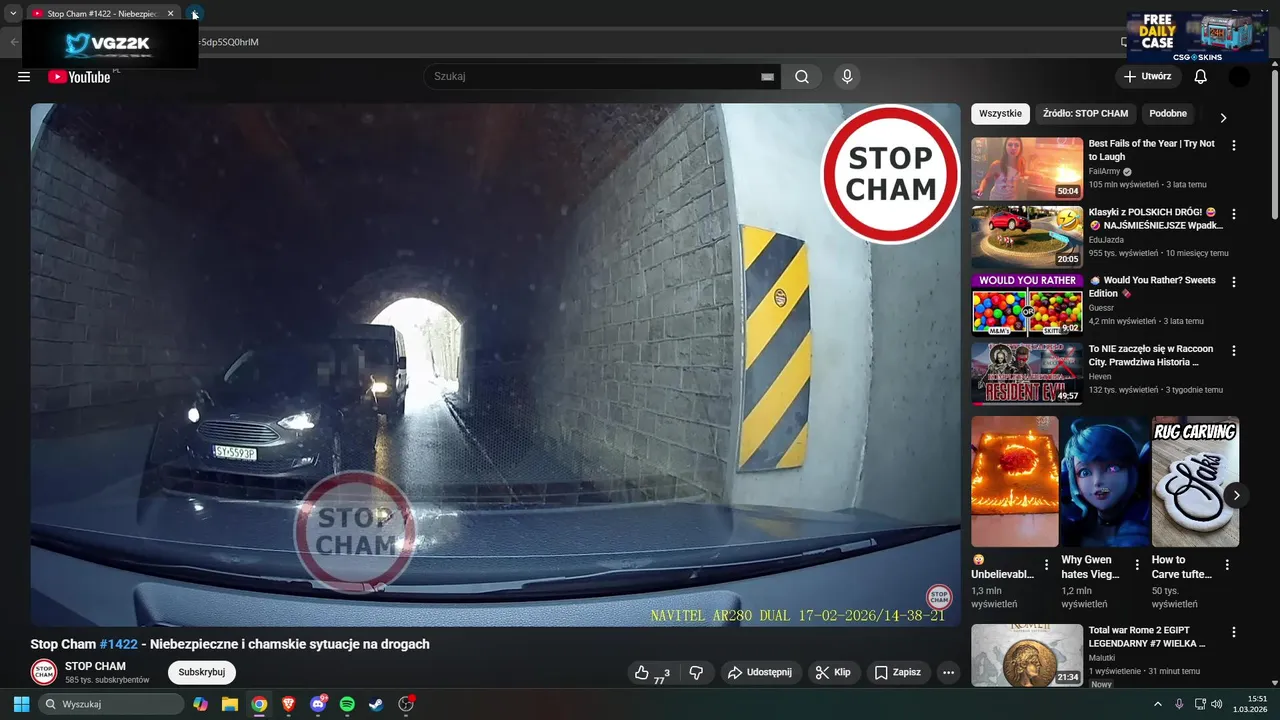Open Best Fails of the Year thumbnail
The image size is (1280, 720).
1027,168
